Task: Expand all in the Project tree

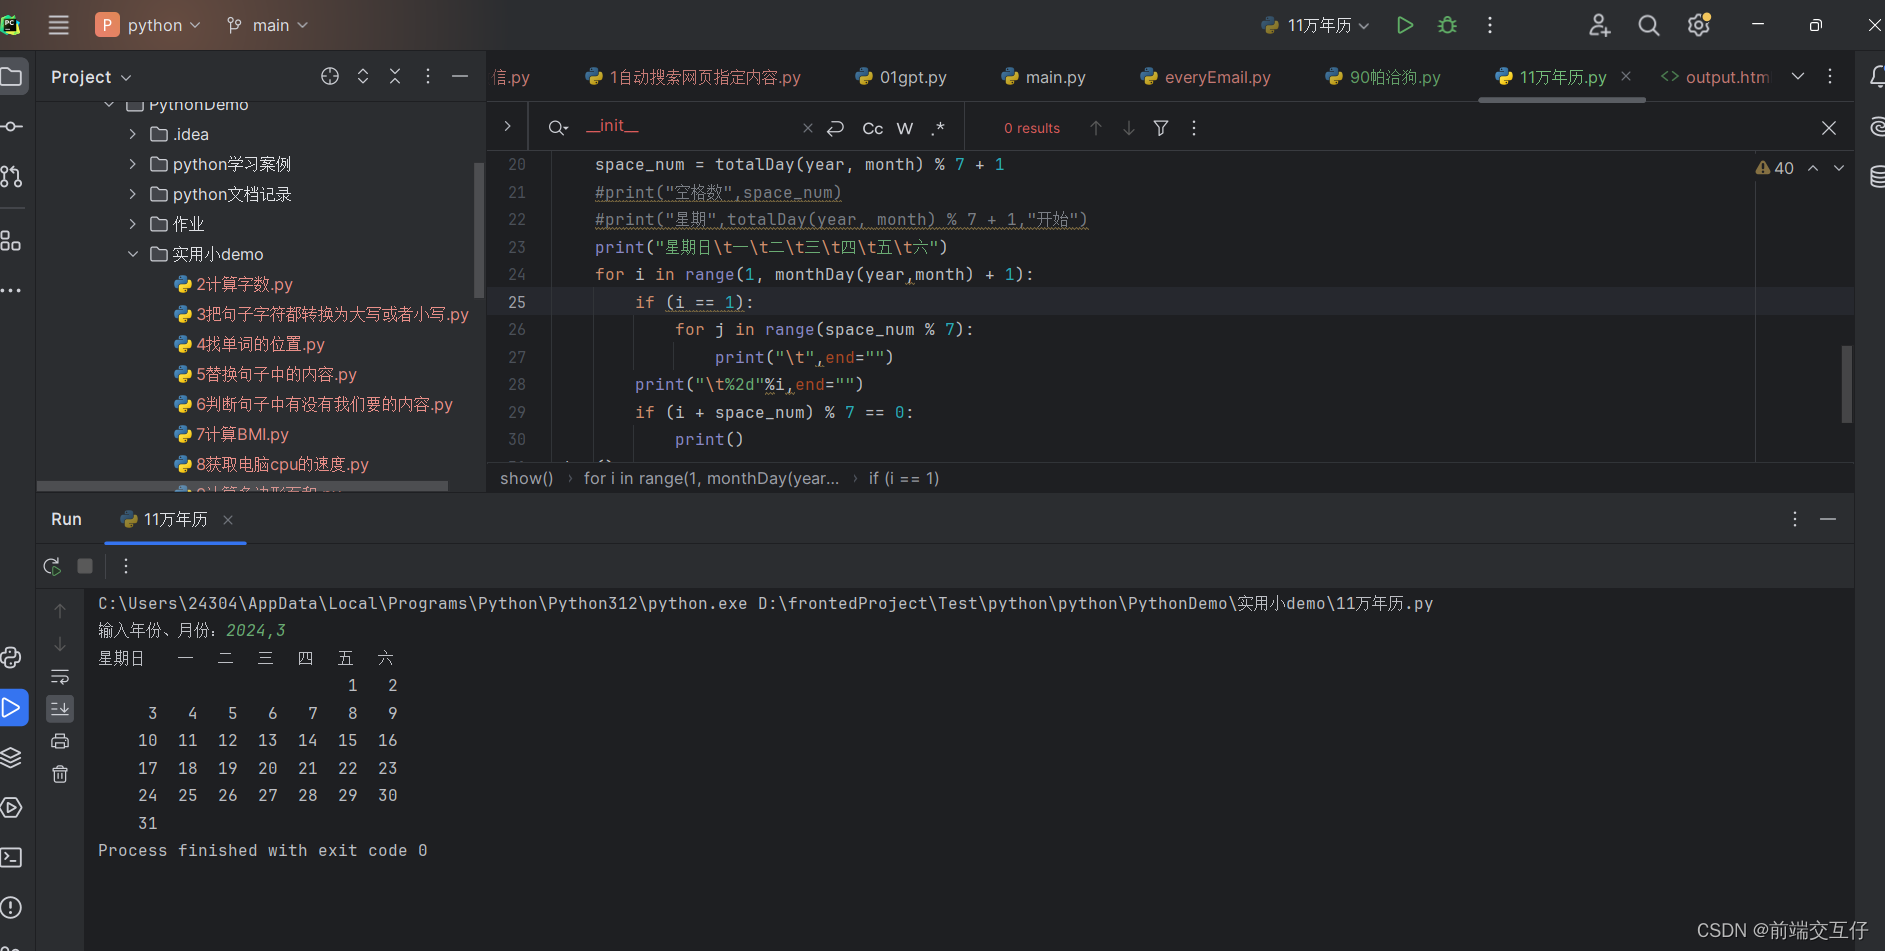Action: (x=363, y=76)
